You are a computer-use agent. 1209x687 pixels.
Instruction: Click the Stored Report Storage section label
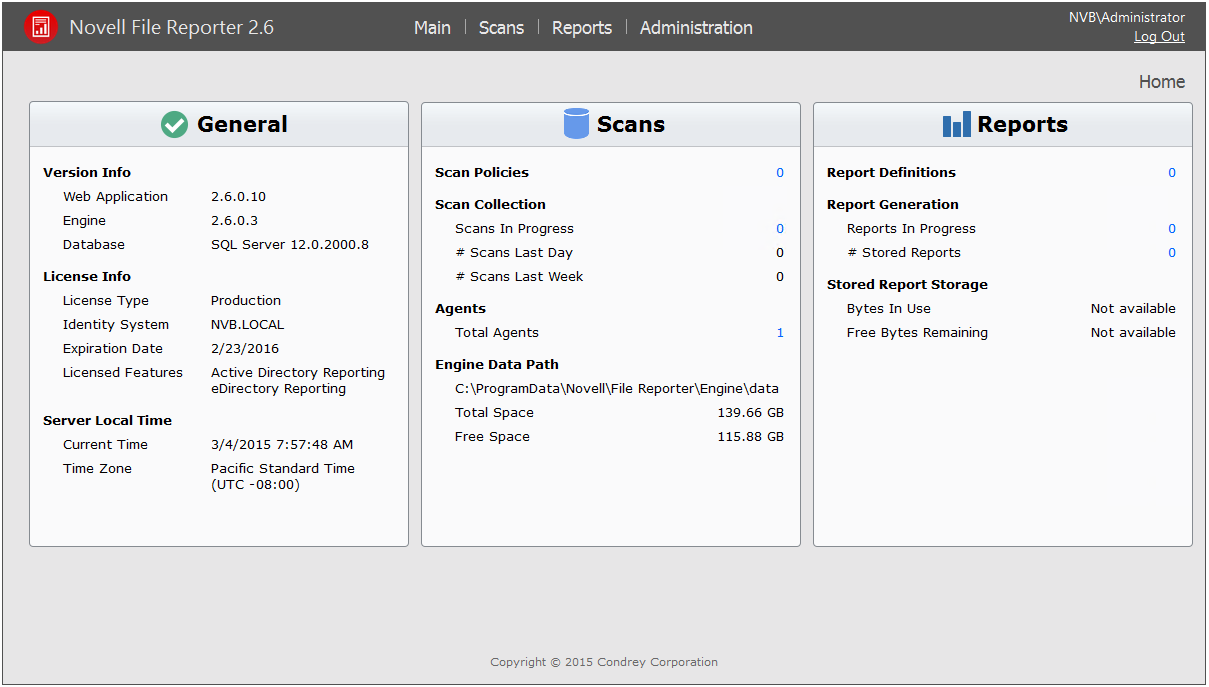907,285
